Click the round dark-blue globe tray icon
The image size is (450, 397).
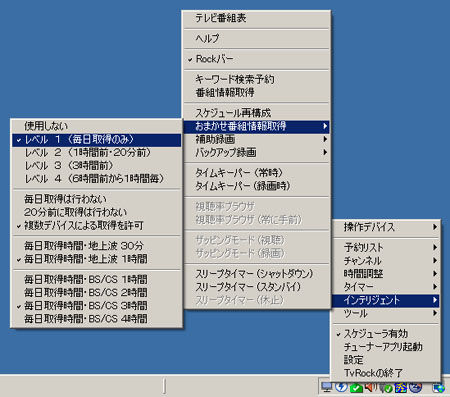point(416,387)
